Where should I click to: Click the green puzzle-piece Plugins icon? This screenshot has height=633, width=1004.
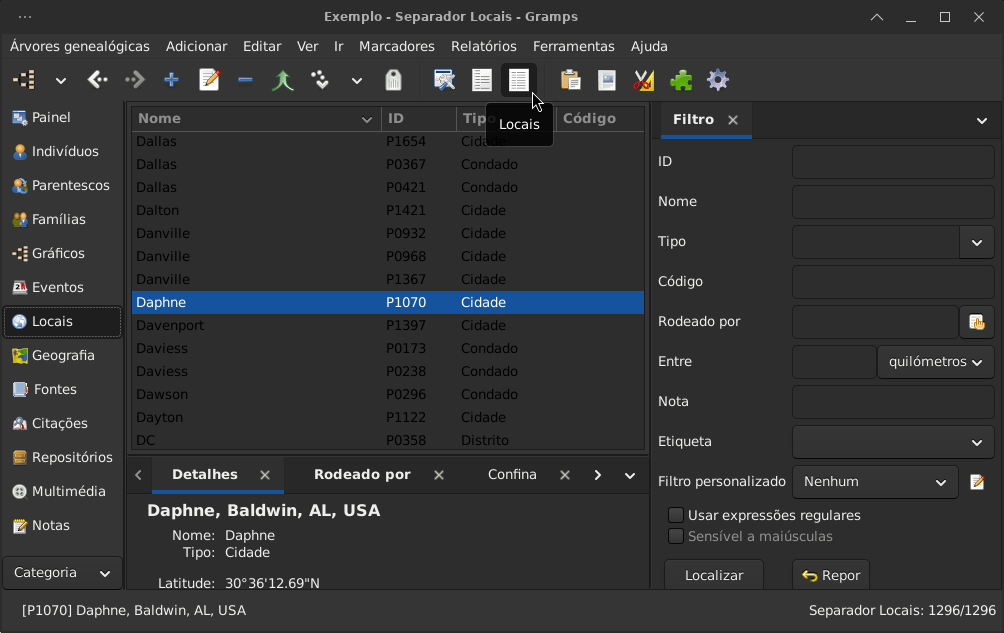click(681, 80)
